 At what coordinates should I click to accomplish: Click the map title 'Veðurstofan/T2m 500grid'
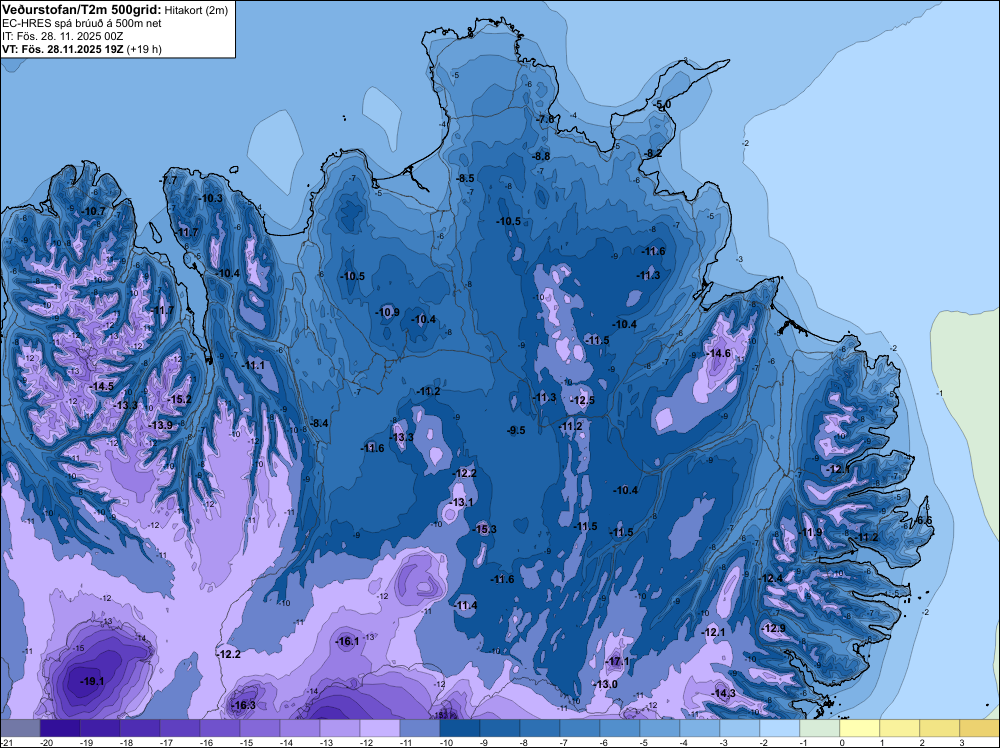[x=81, y=9]
